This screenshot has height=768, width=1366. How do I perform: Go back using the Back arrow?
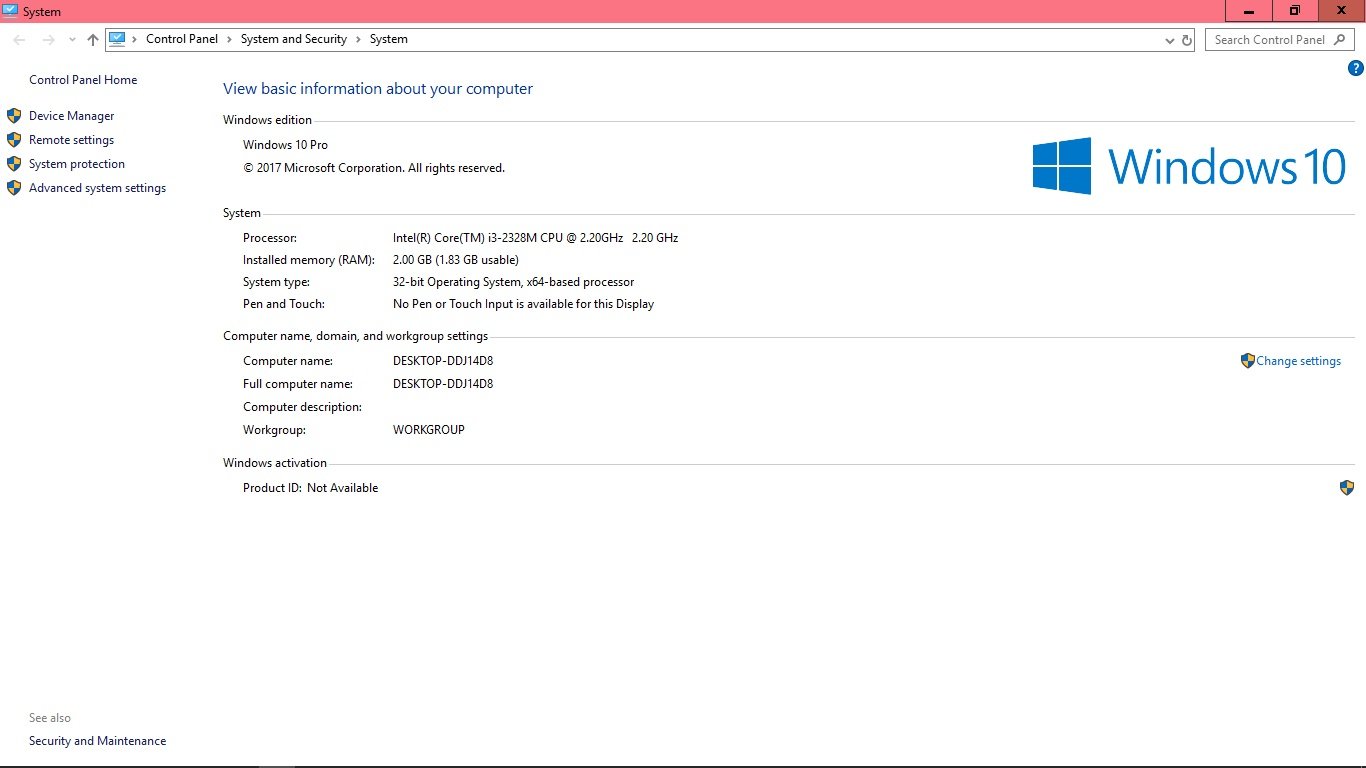pyautogui.click(x=20, y=40)
